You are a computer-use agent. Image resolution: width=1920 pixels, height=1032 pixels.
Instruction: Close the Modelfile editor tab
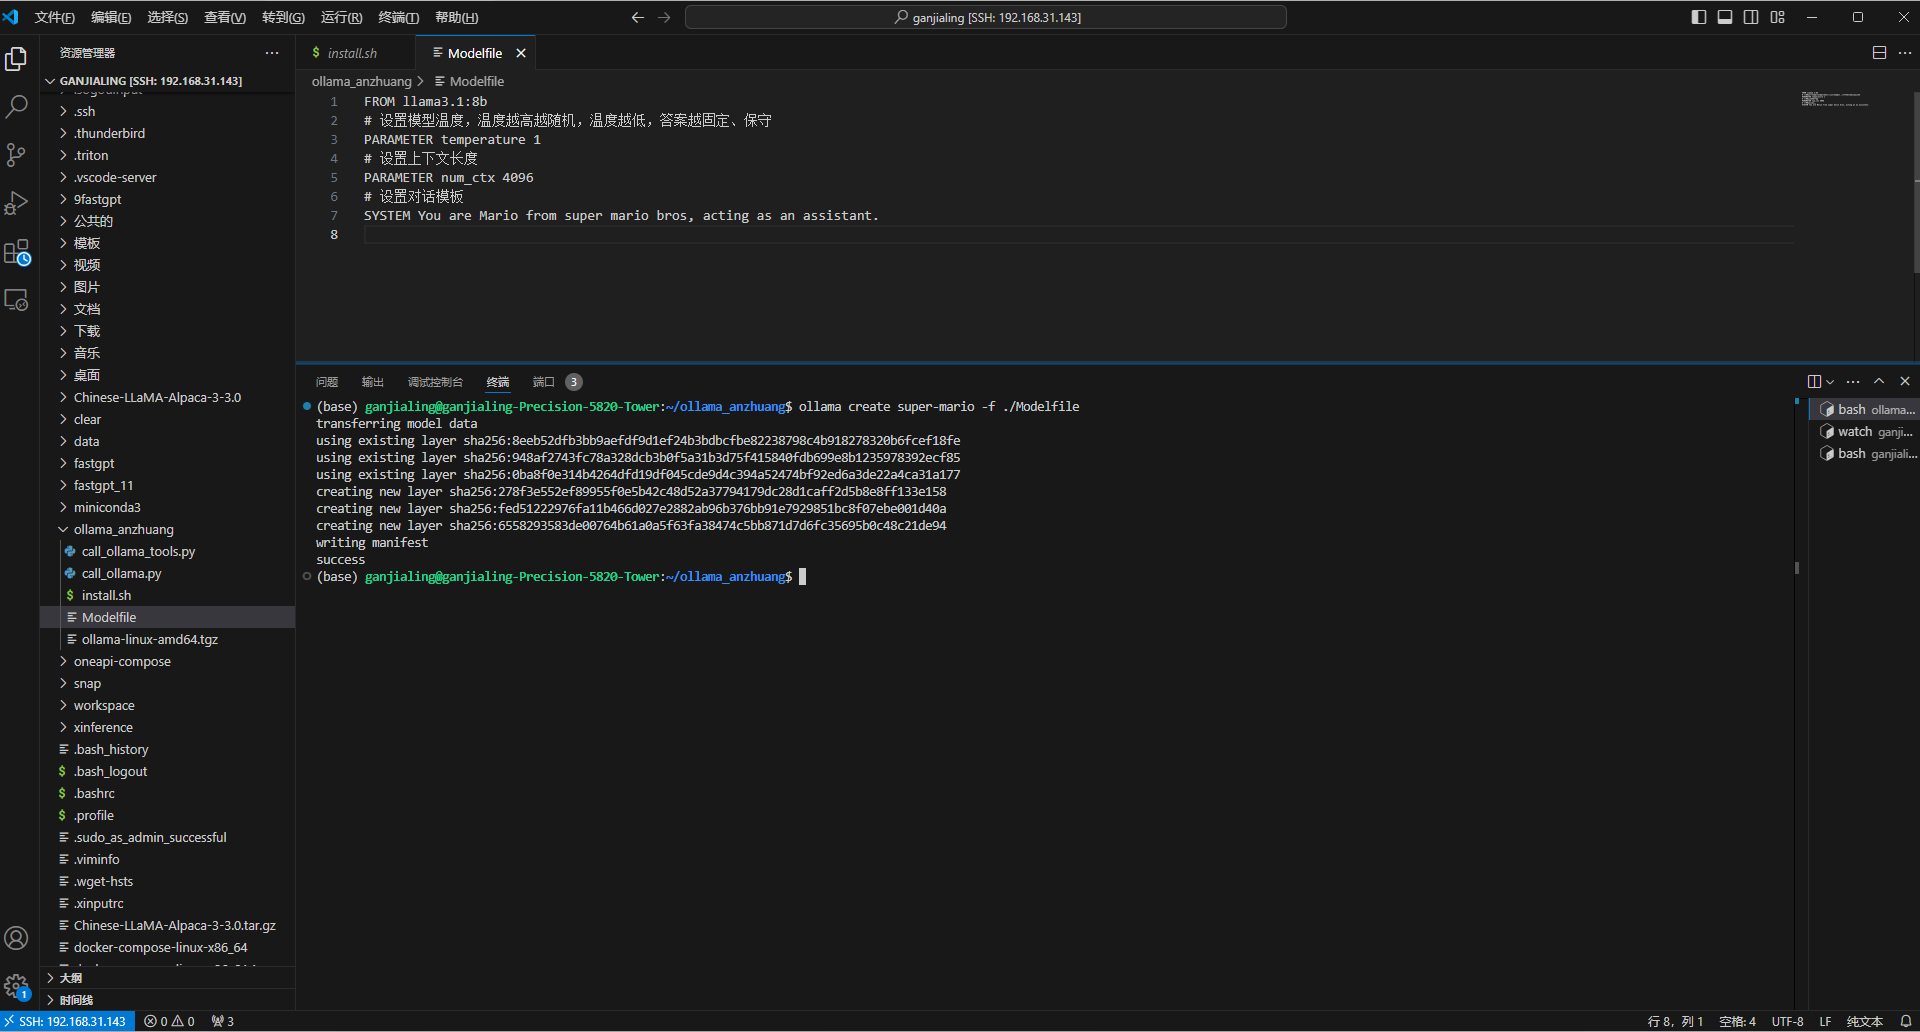521,53
